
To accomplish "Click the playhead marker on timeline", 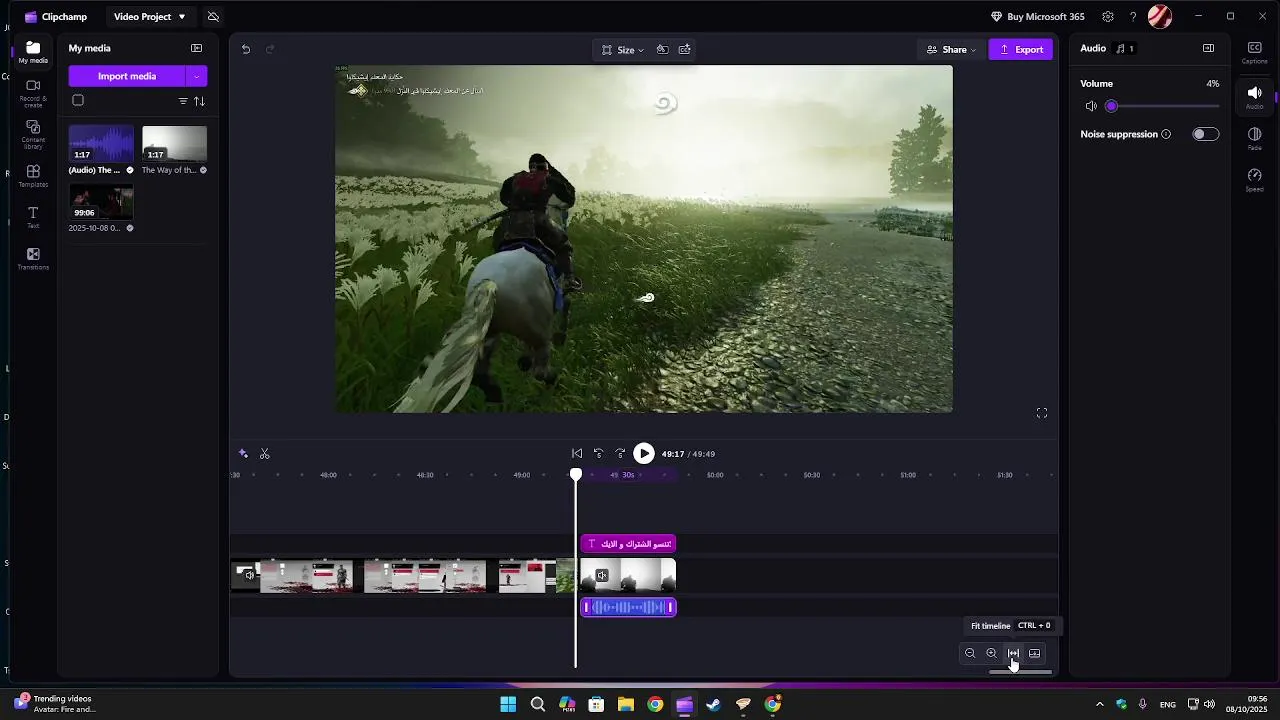I will tap(576, 475).
